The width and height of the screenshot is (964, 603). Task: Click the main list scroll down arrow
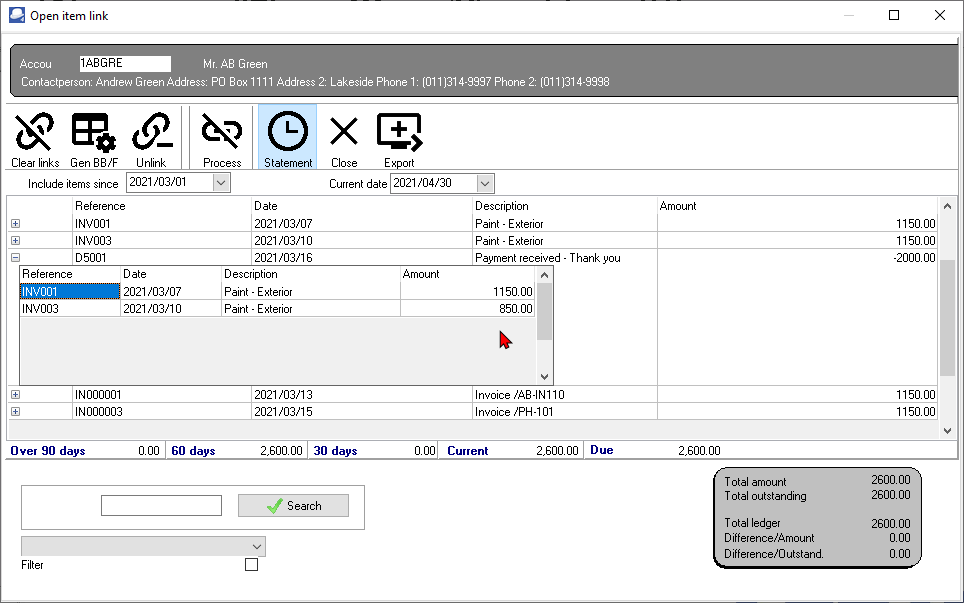[x=947, y=431]
